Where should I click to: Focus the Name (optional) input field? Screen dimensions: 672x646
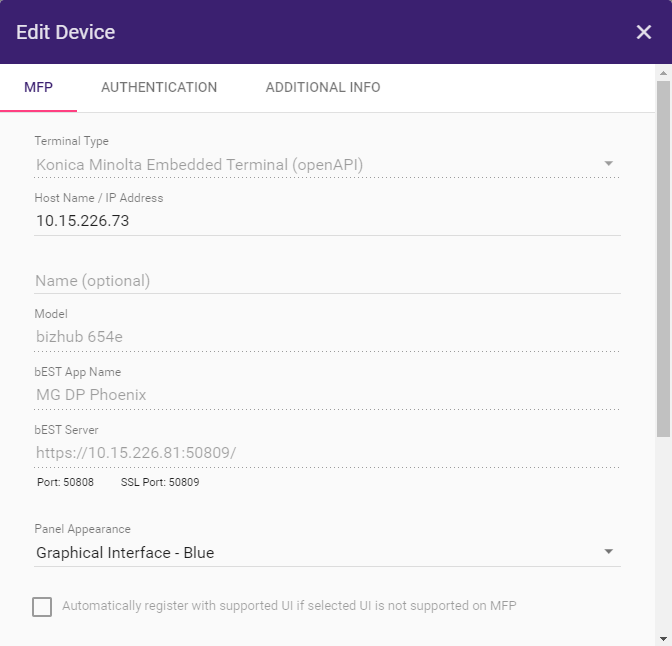coord(327,281)
